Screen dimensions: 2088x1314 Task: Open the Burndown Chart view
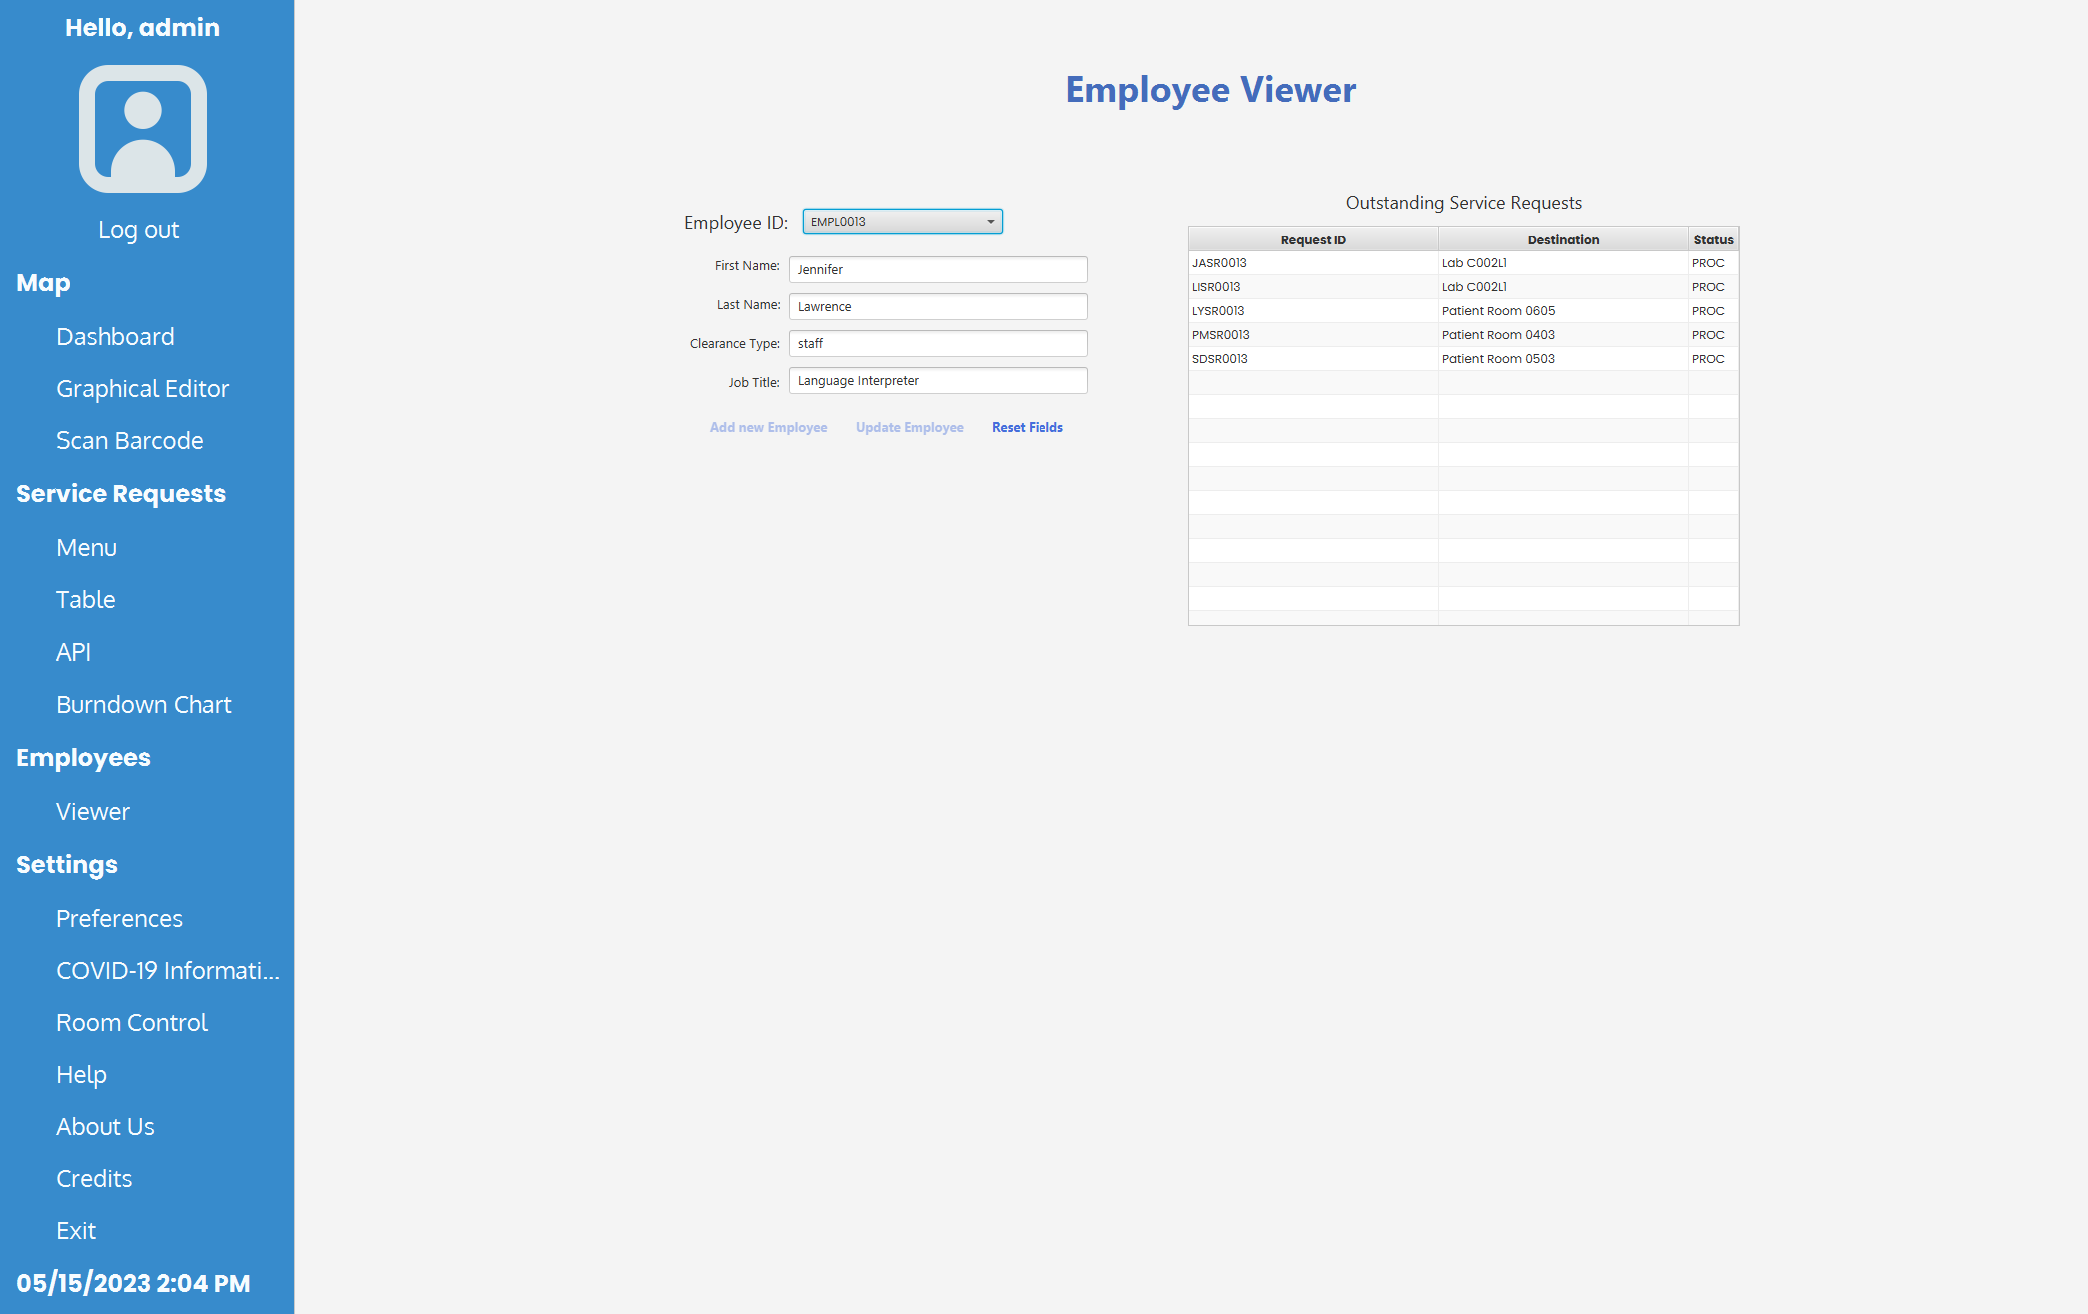pos(143,704)
